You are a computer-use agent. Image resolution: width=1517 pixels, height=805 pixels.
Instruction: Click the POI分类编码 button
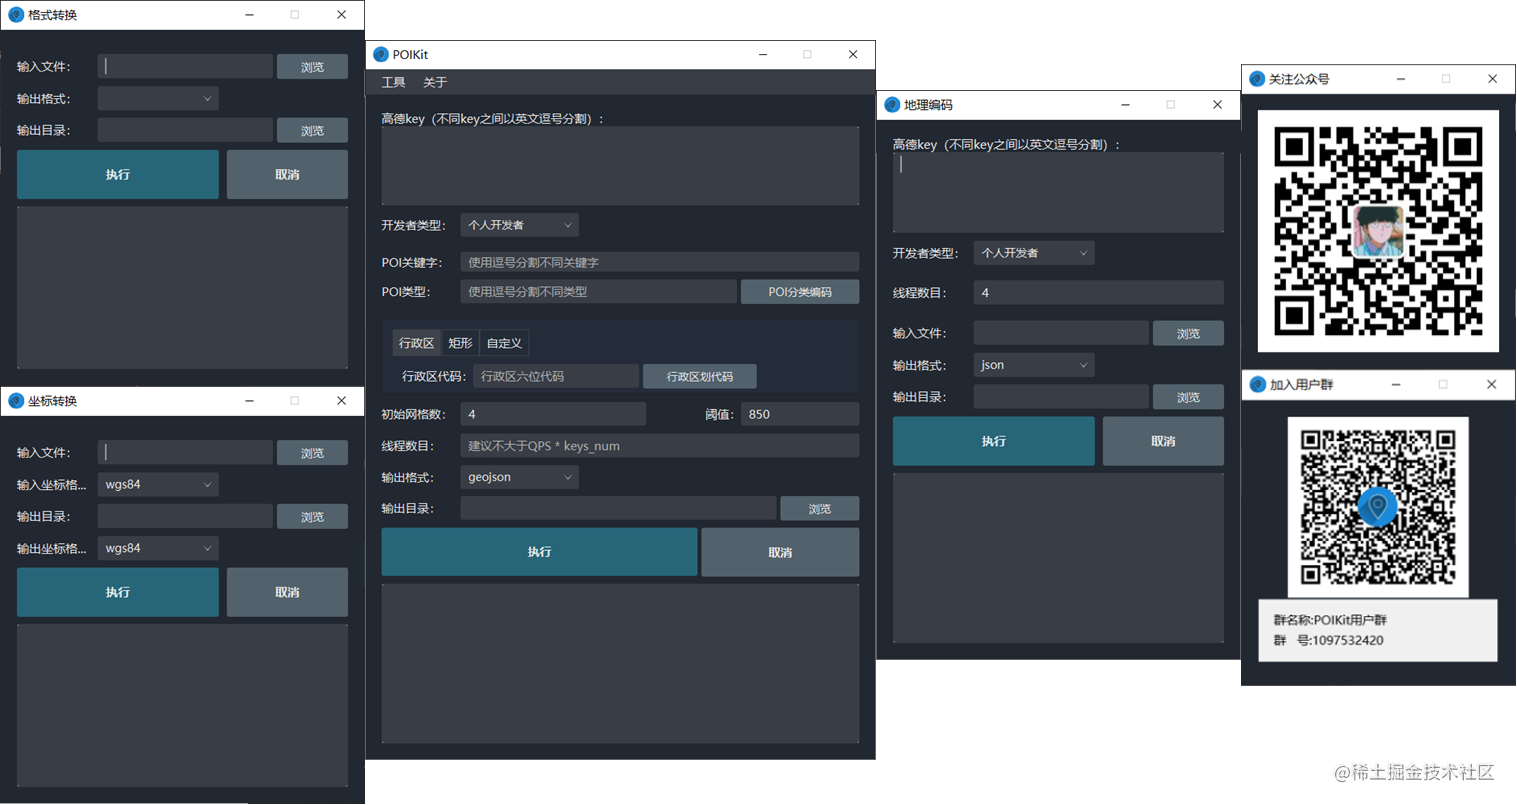799,290
